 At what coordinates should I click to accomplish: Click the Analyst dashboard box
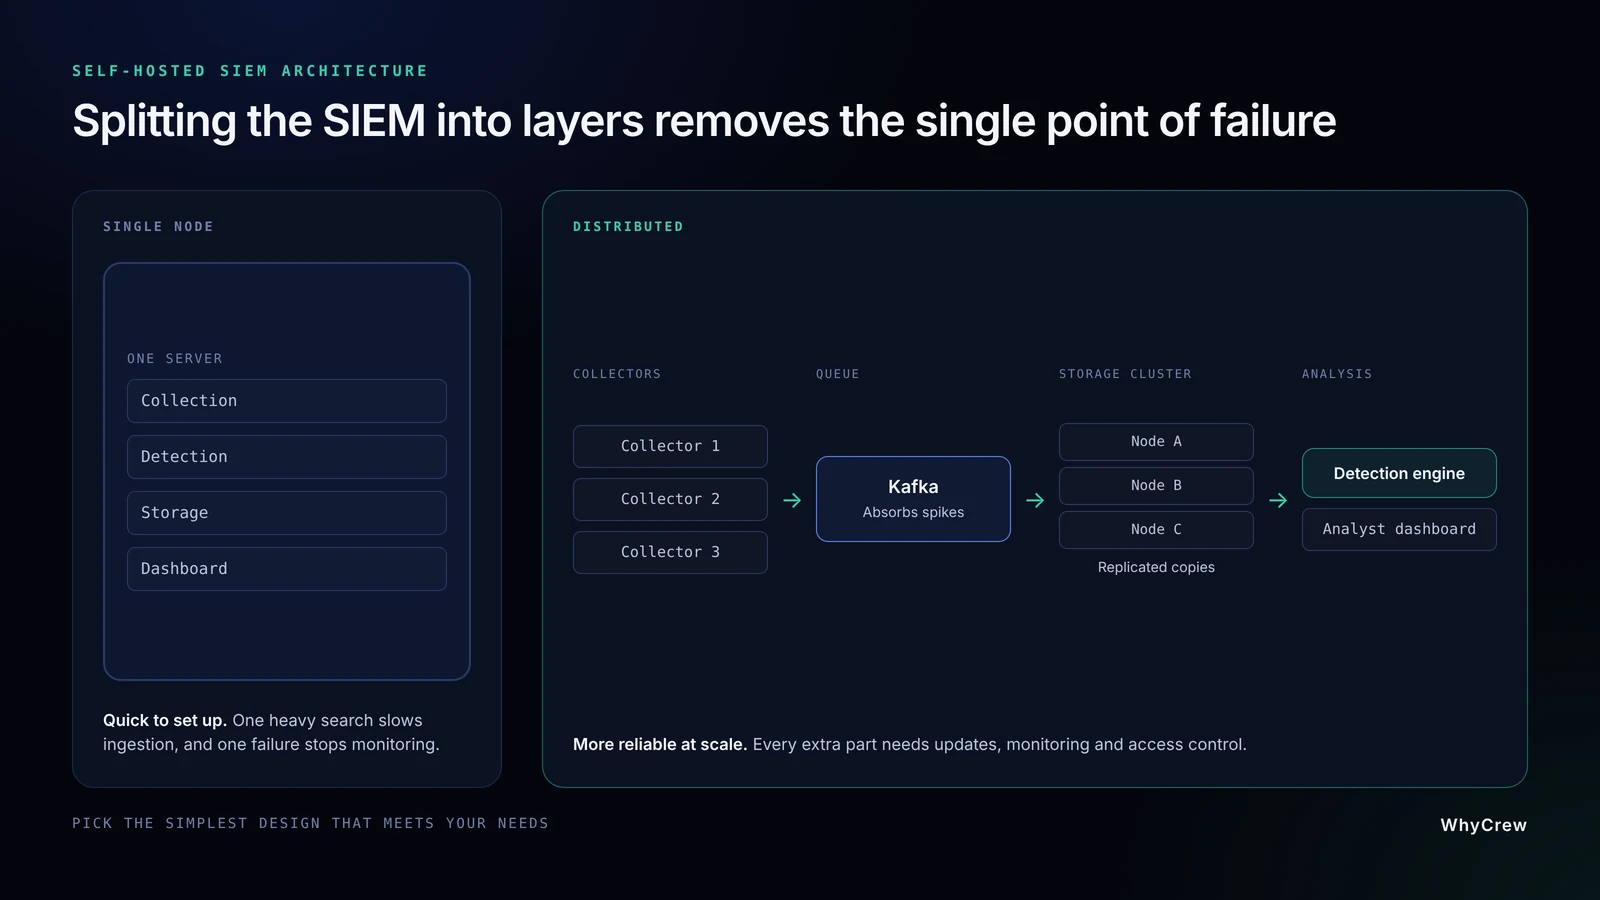pos(1399,529)
